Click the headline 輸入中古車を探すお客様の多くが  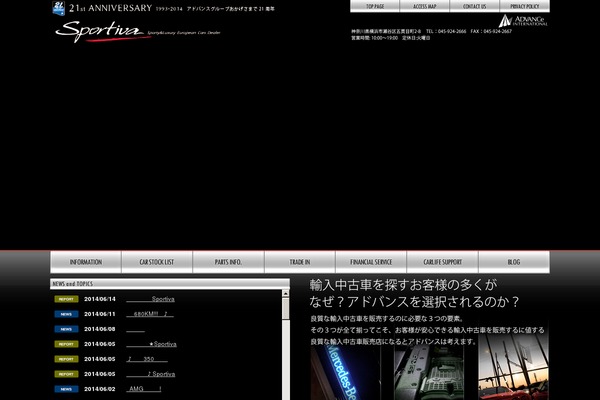click(x=403, y=285)
